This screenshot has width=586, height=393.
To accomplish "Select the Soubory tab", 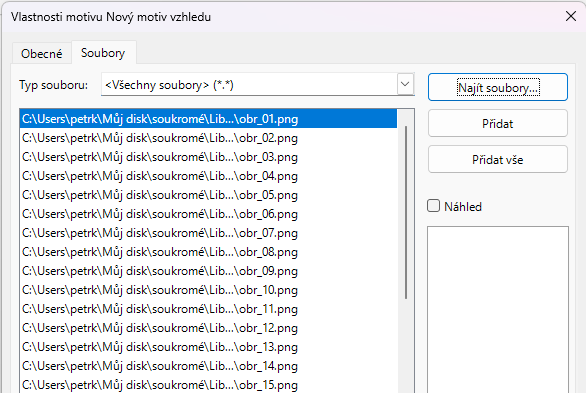I will 103,53.
